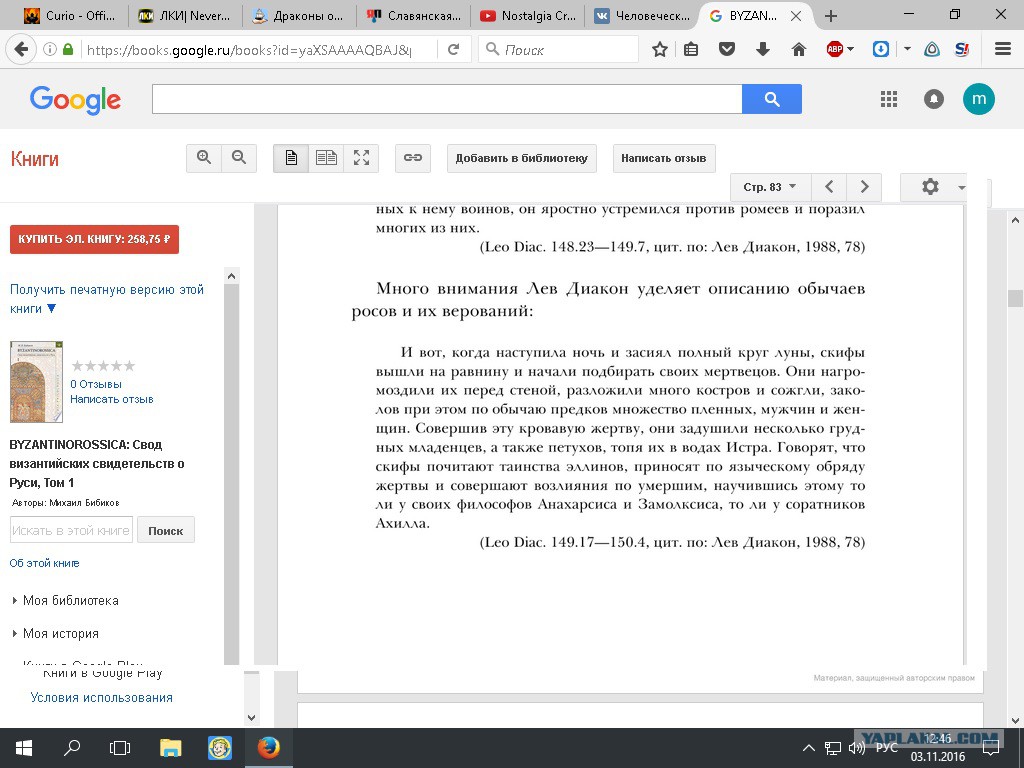Switch to the Nostalgia Cr... YouTube tab

527,16
